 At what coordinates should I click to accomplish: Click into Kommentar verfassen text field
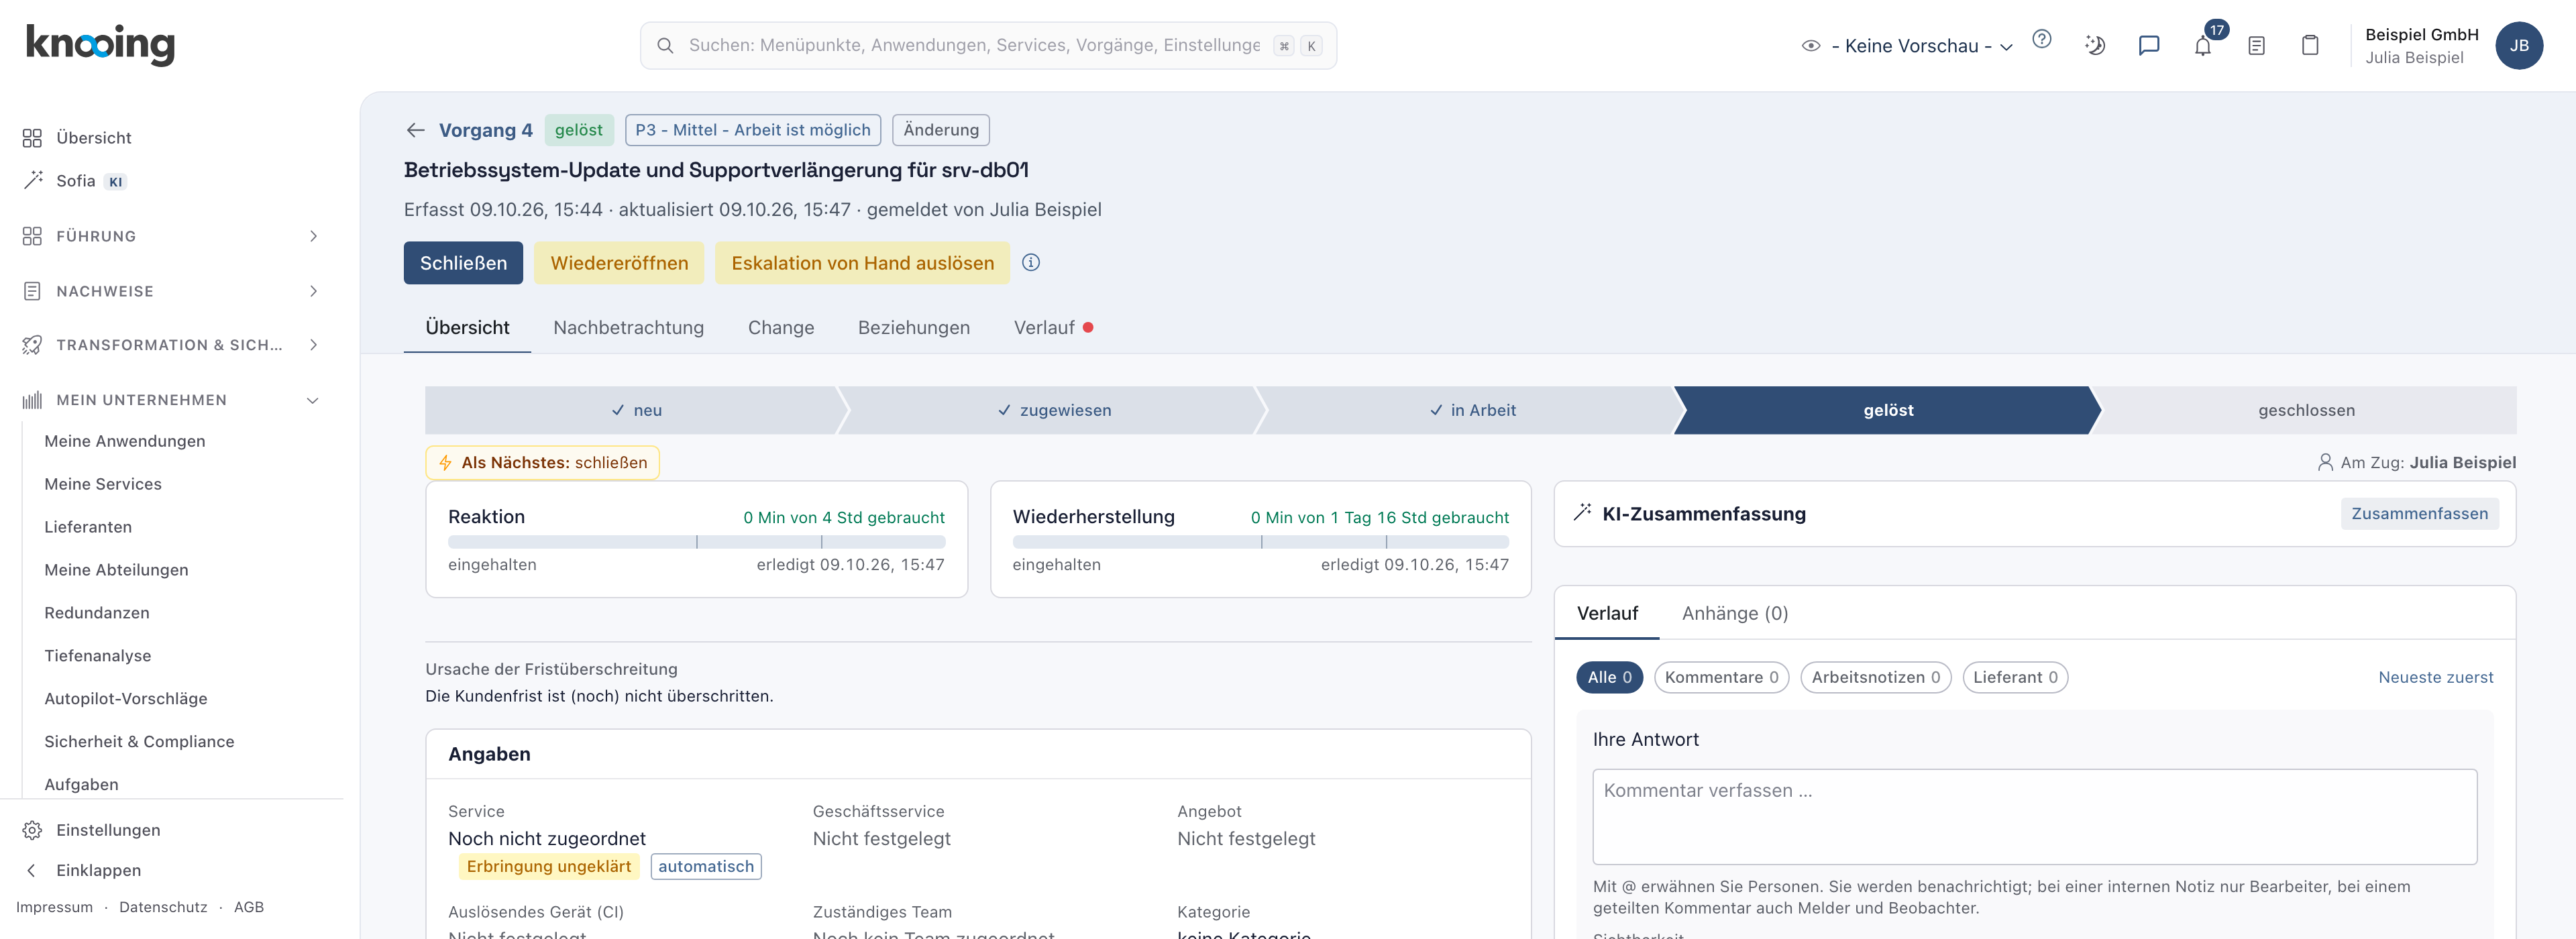point(2034,816)
